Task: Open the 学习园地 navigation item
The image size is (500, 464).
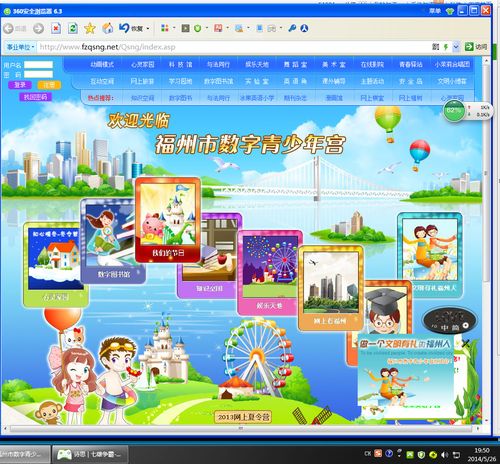Action: tap(180, 81)
